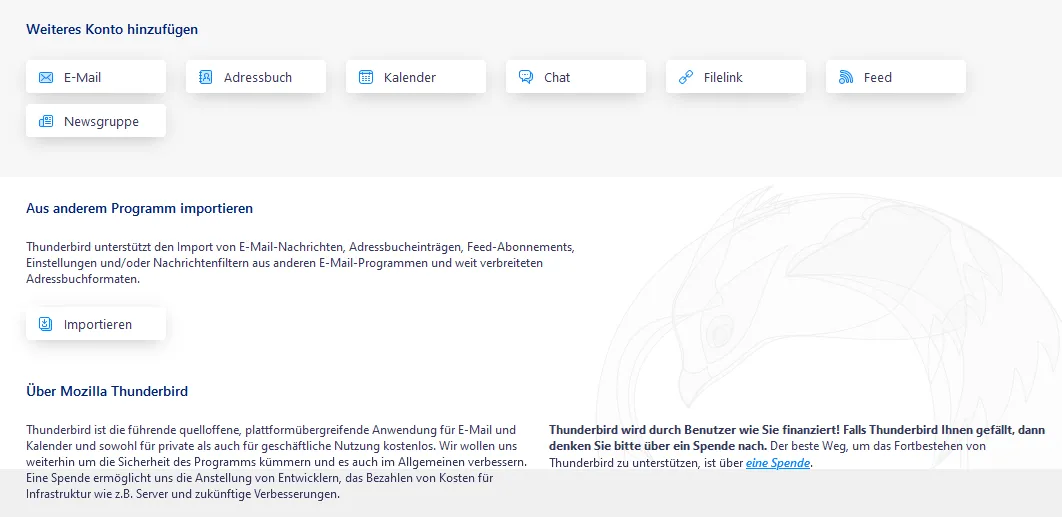1062x517 pixels.
Task: Click the import icon beside Importieren
Action: click(45, 324)
